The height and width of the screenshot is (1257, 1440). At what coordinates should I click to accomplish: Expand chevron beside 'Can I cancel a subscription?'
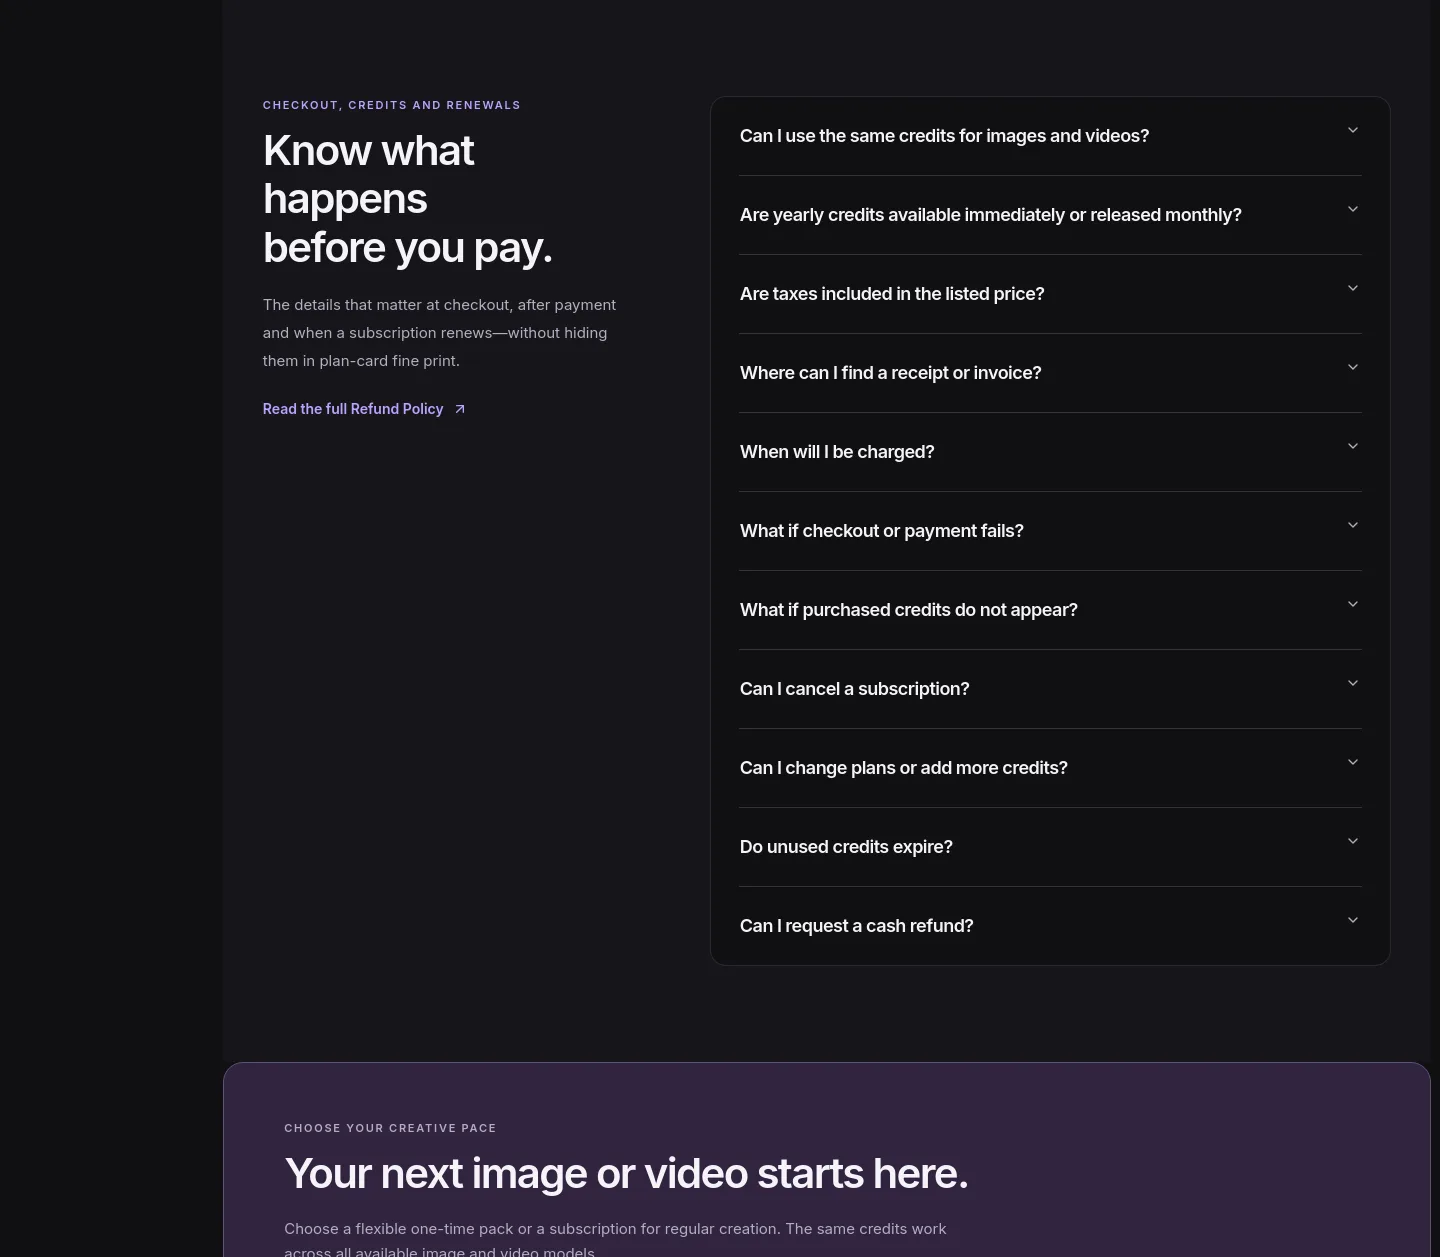point(1352,683)
